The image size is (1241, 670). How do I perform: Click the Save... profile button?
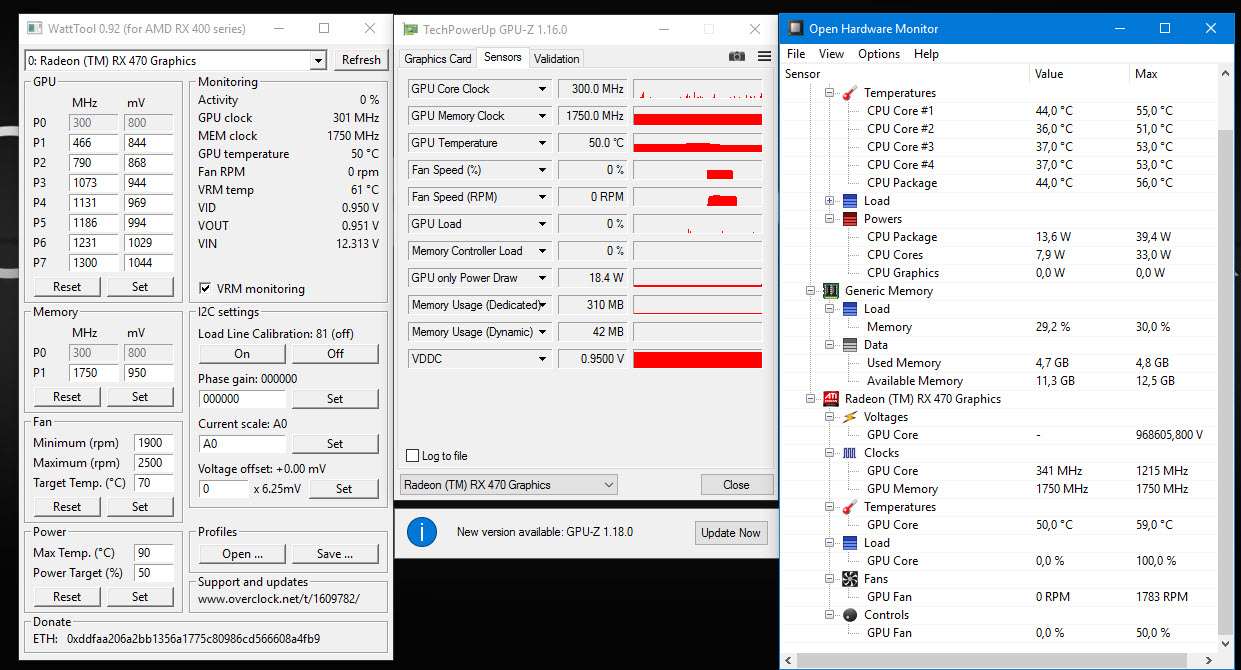(335, 554)
